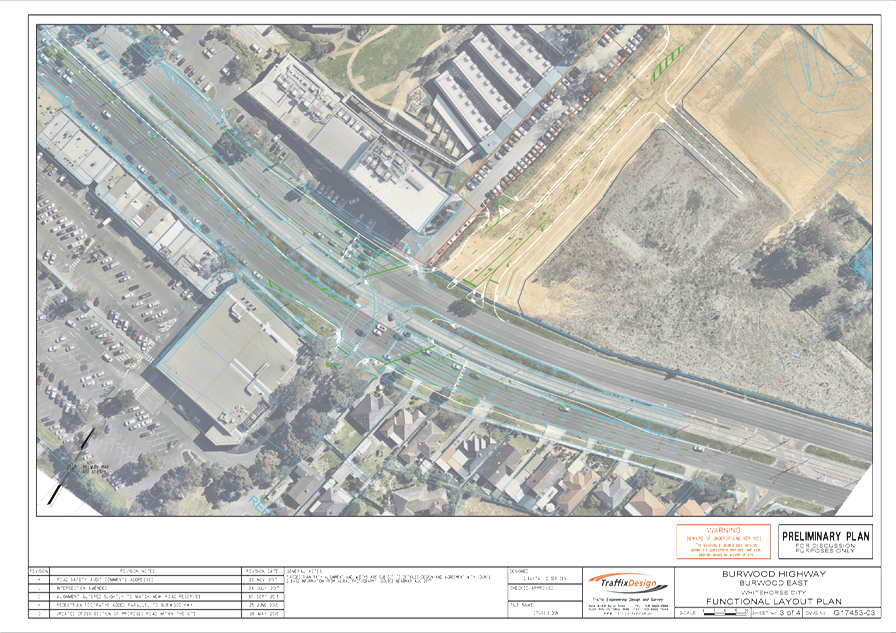896x633 pixels.
Task: Click the "INTERSECTION AMENDED" revision note
Action: pos(82,588)
